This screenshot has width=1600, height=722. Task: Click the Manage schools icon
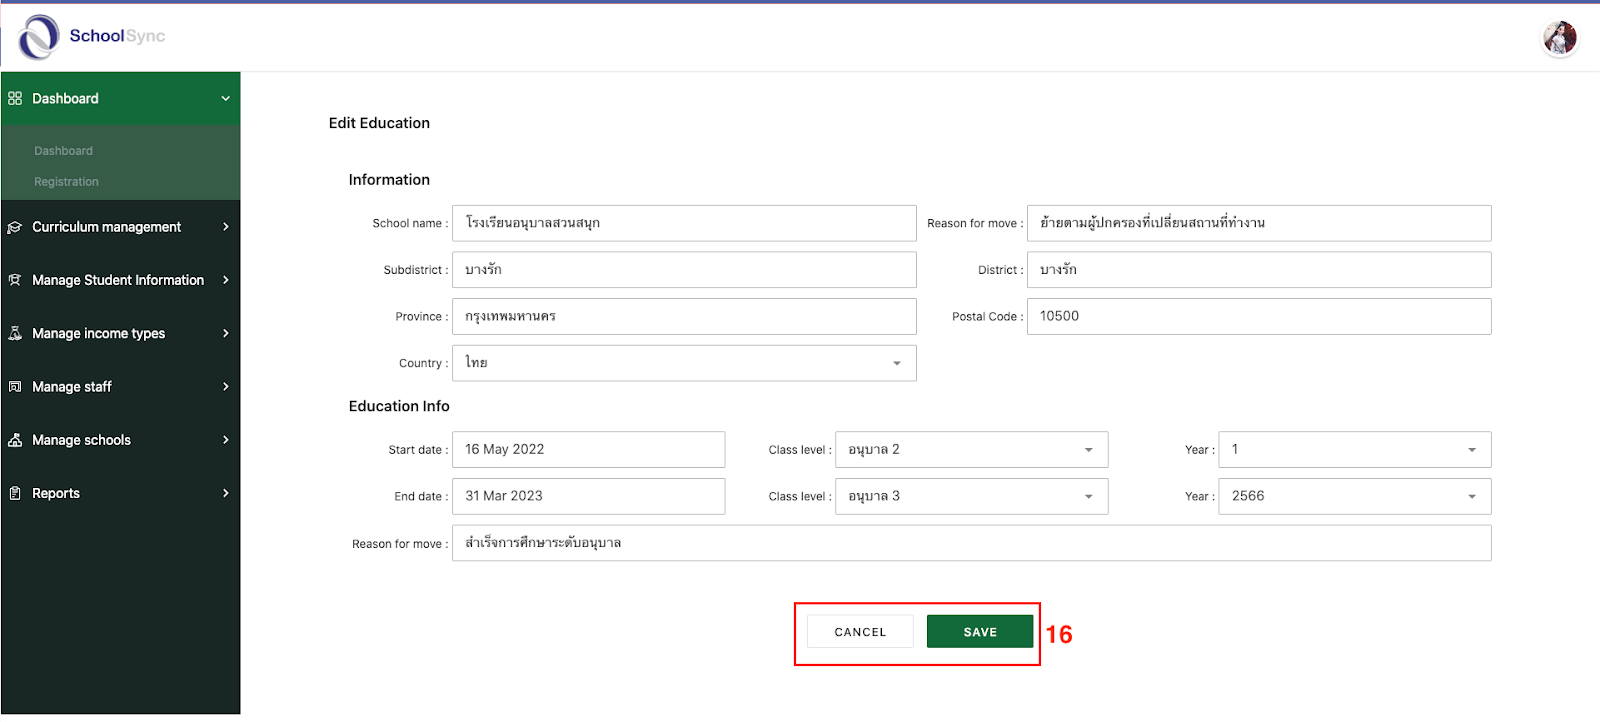[15, 440]
